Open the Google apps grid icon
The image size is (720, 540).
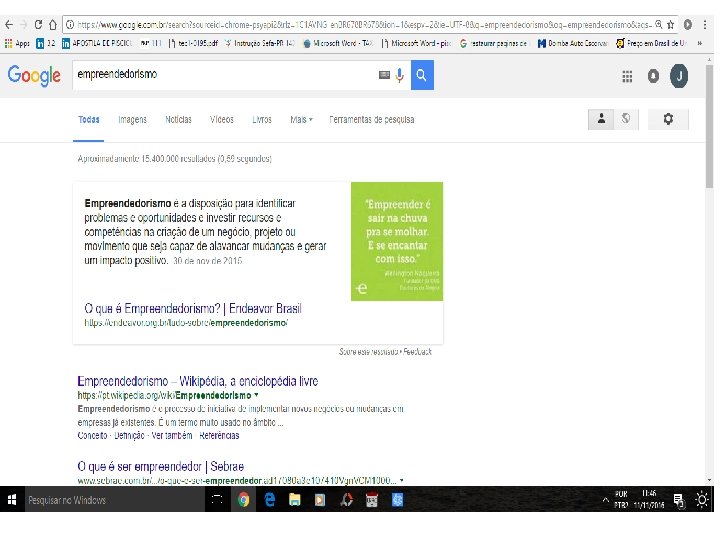[627, 76]
